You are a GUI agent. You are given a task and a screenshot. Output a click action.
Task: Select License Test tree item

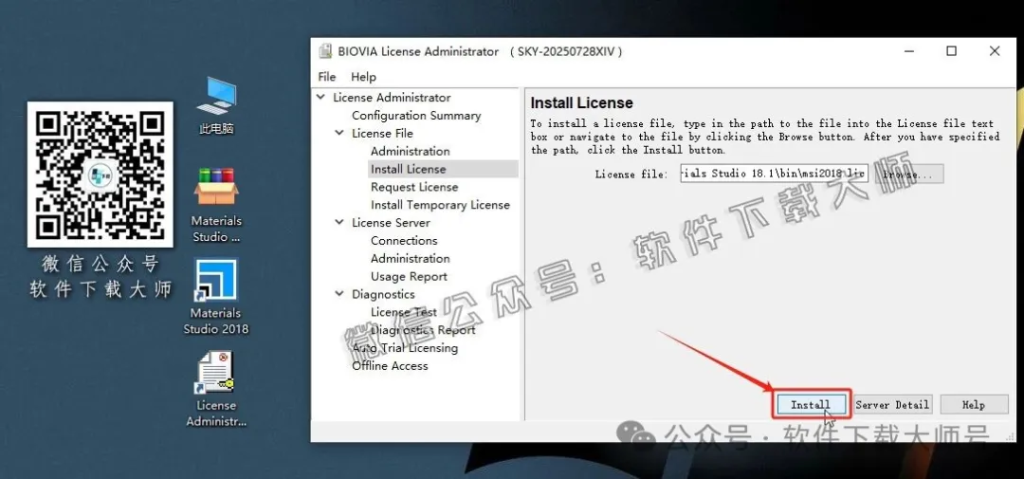click(404, 312)
